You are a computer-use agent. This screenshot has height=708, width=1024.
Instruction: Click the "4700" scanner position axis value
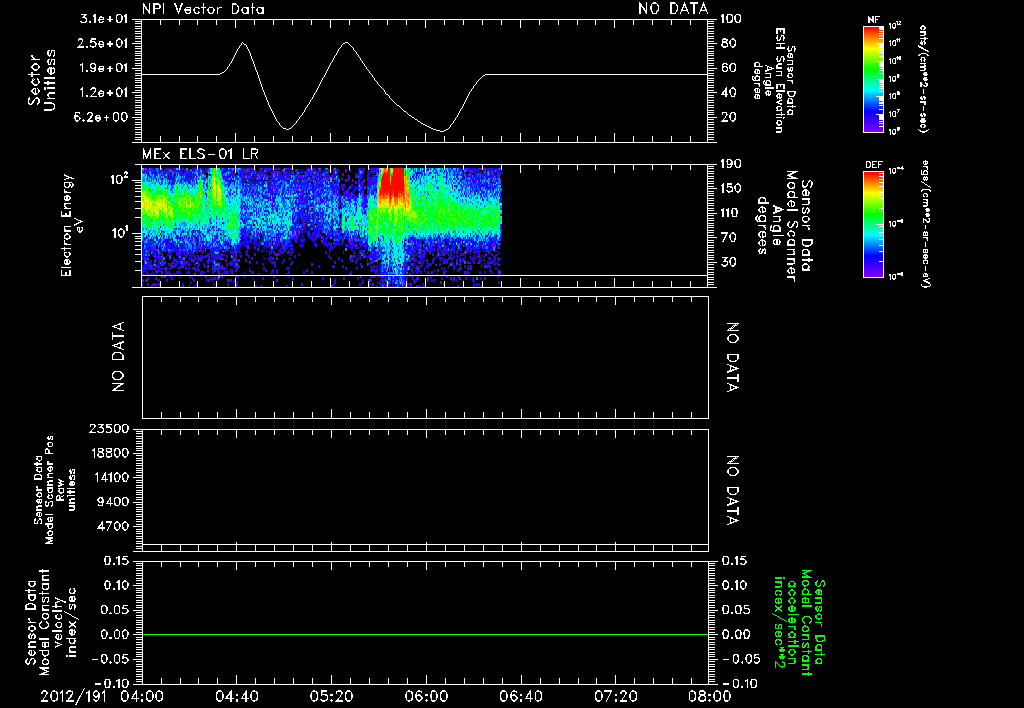(113, 526)
